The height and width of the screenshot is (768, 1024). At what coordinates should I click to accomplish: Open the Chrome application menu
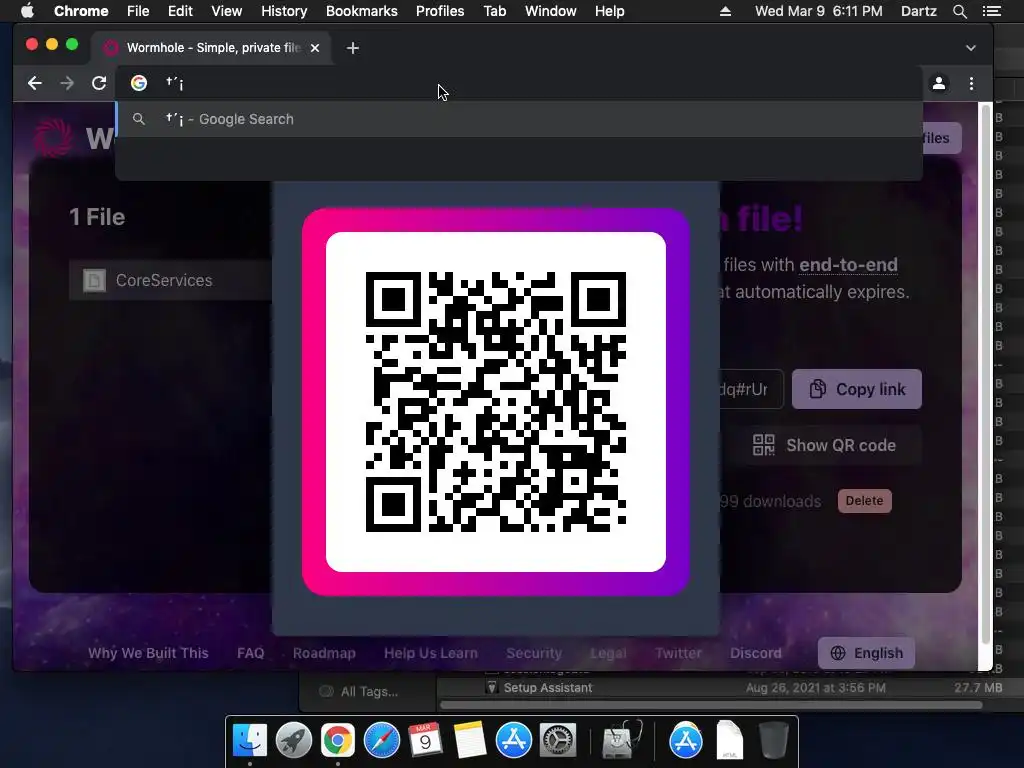tap(81, 11)
